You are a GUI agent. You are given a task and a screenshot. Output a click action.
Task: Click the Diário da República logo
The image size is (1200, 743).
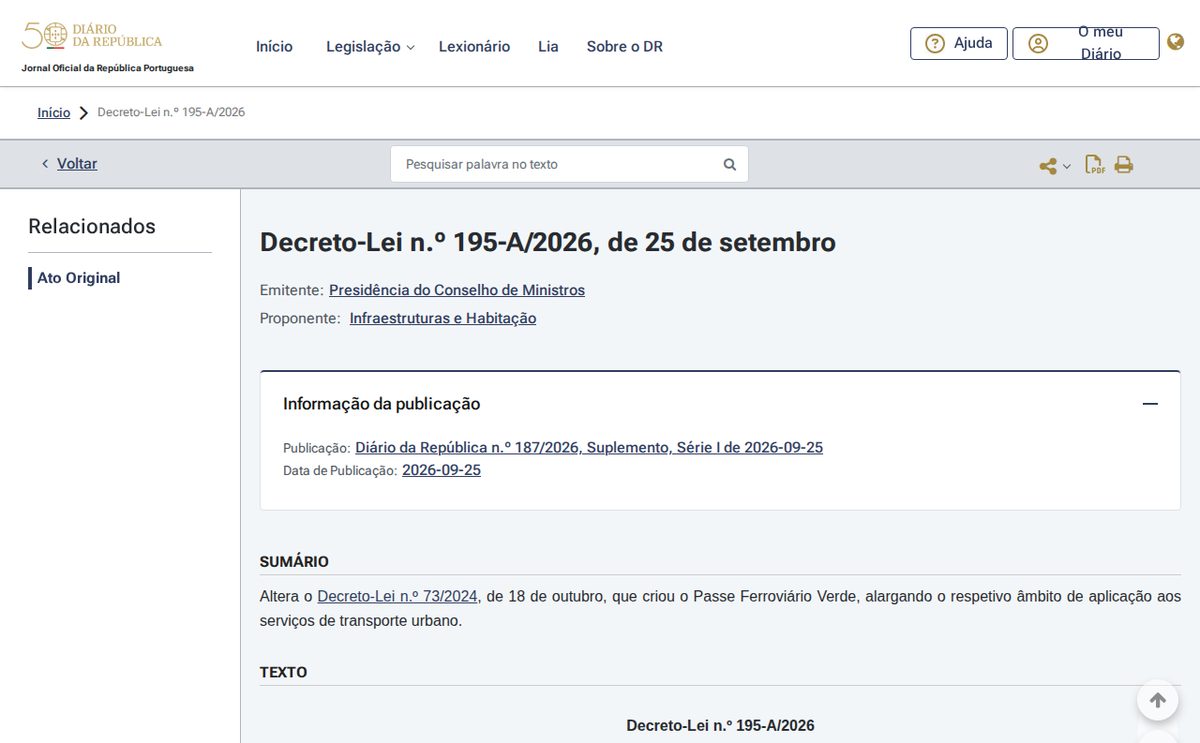point(92,37)
